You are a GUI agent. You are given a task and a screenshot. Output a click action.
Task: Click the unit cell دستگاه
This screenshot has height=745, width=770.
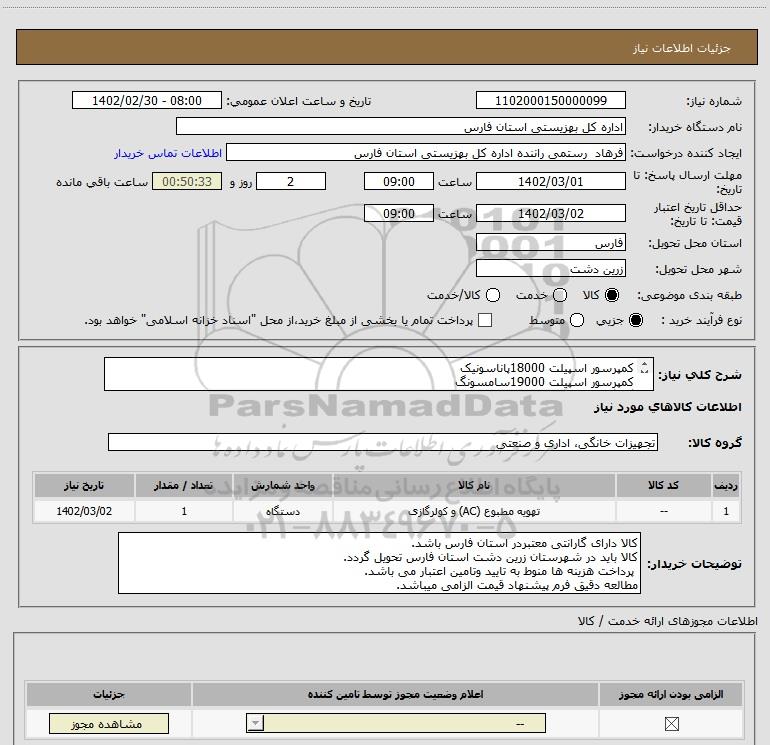tap(283, 511)
